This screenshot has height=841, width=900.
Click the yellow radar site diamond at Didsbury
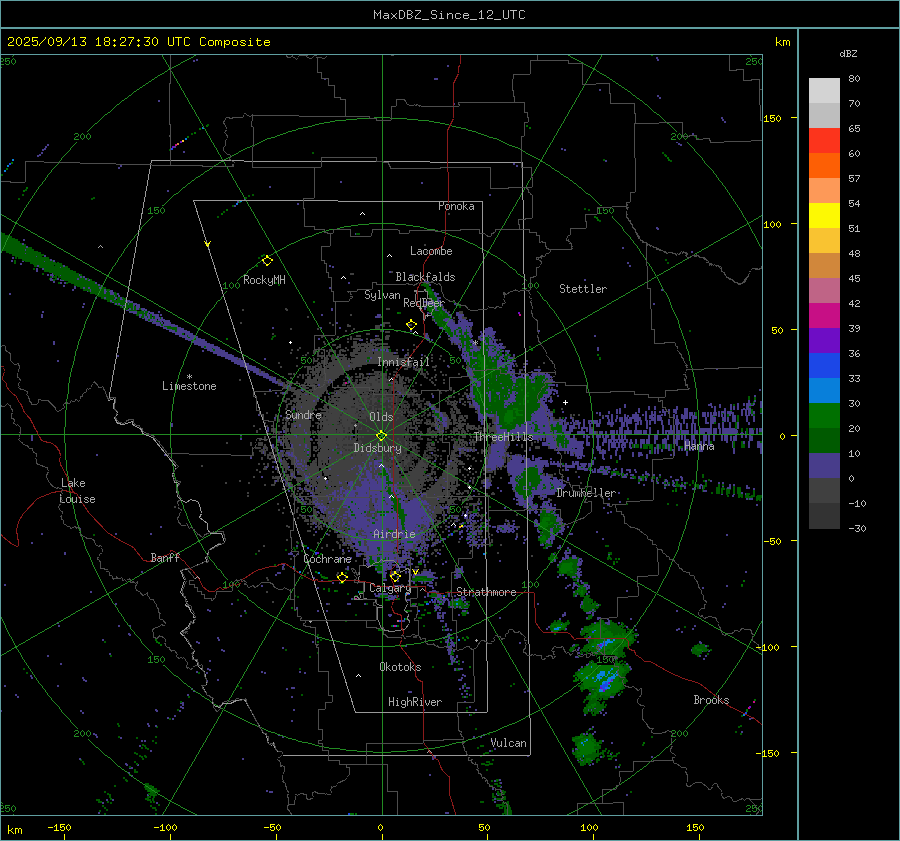click(x=381, y=436)
